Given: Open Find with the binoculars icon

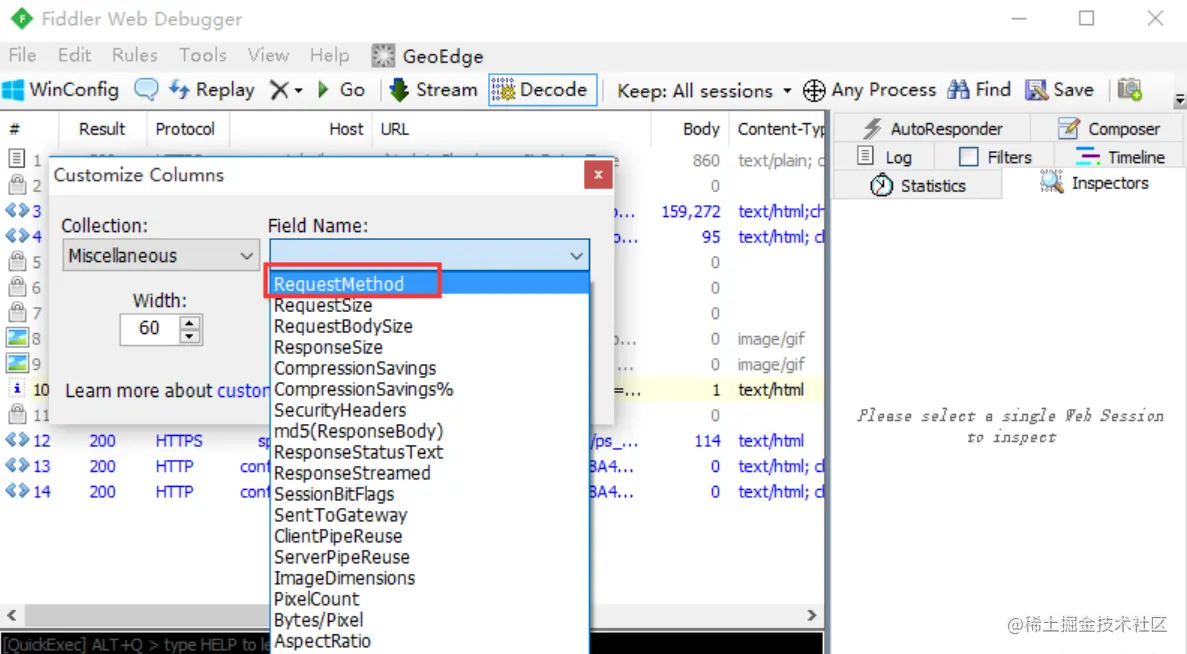Looking at the screenshot, I should [x=980, y=90].
